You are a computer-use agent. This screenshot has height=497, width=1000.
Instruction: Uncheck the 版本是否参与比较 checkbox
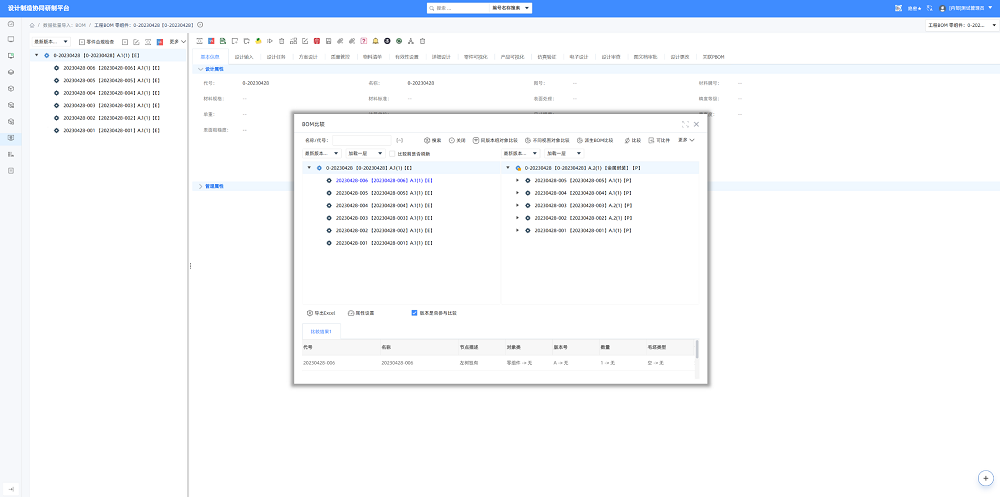coord(415,313)
